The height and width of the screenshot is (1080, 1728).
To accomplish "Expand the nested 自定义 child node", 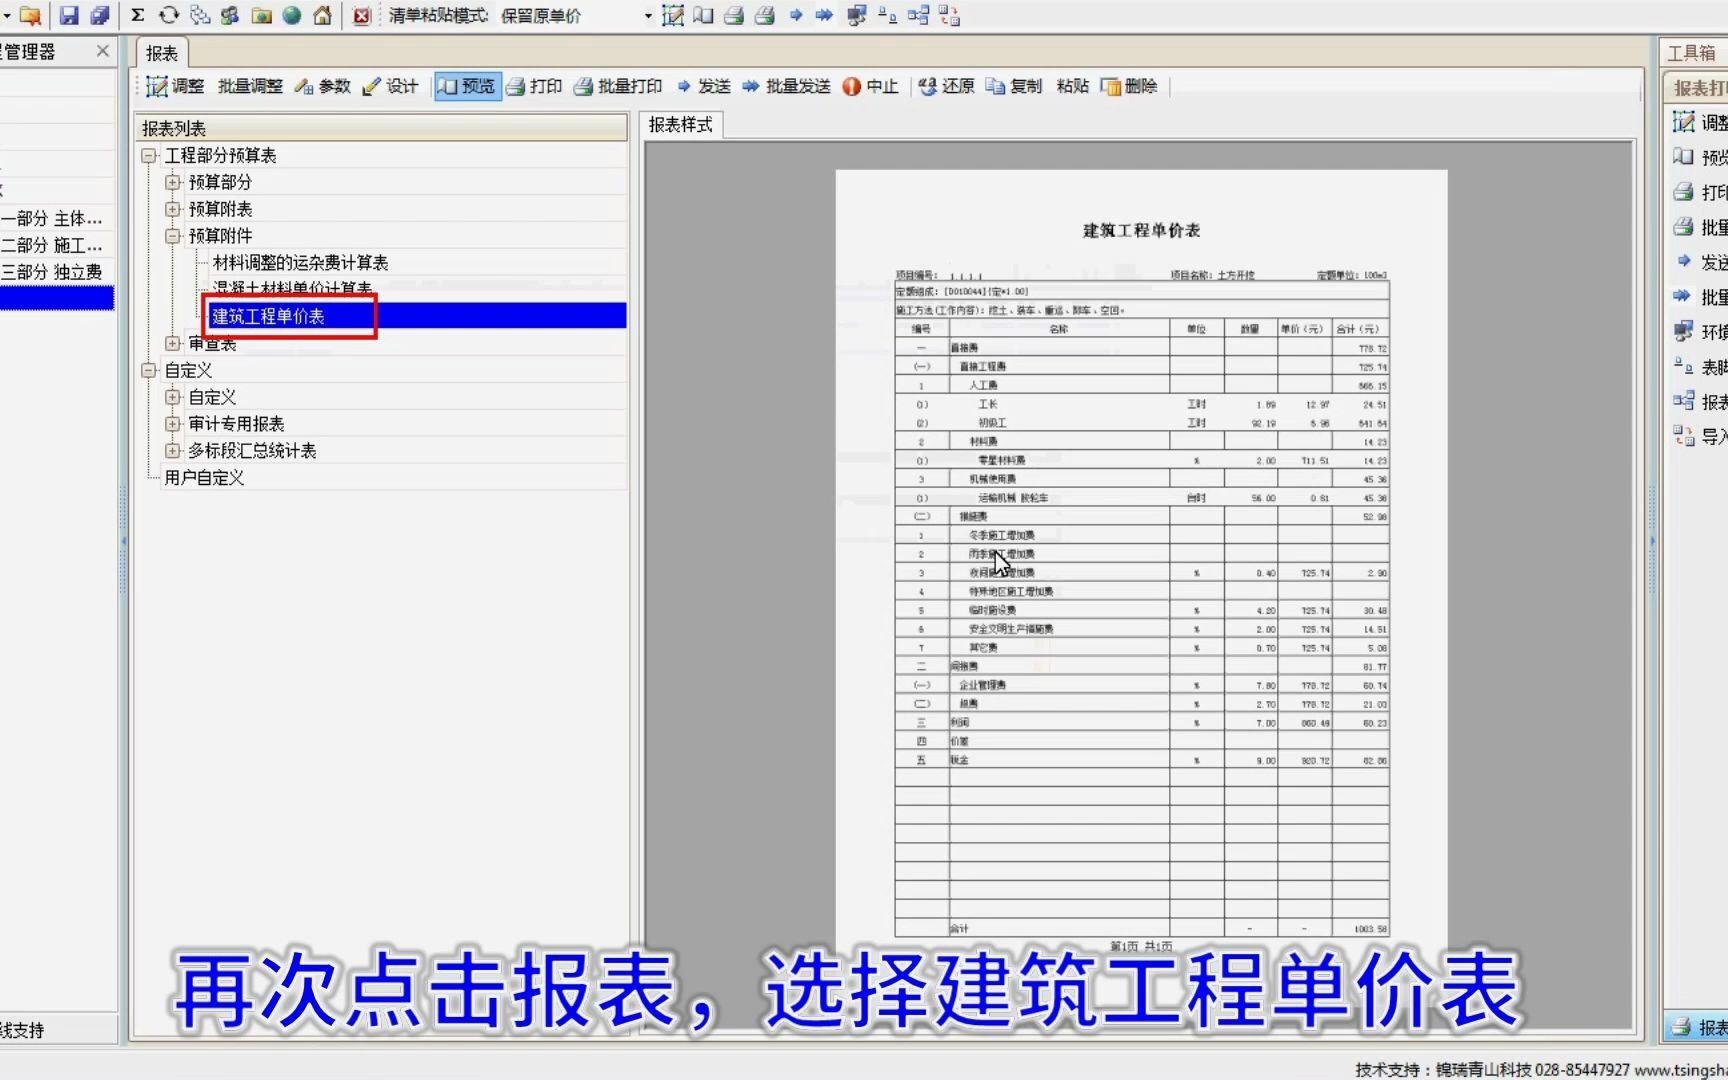I will pyautogui.click(x=173, y=397).
